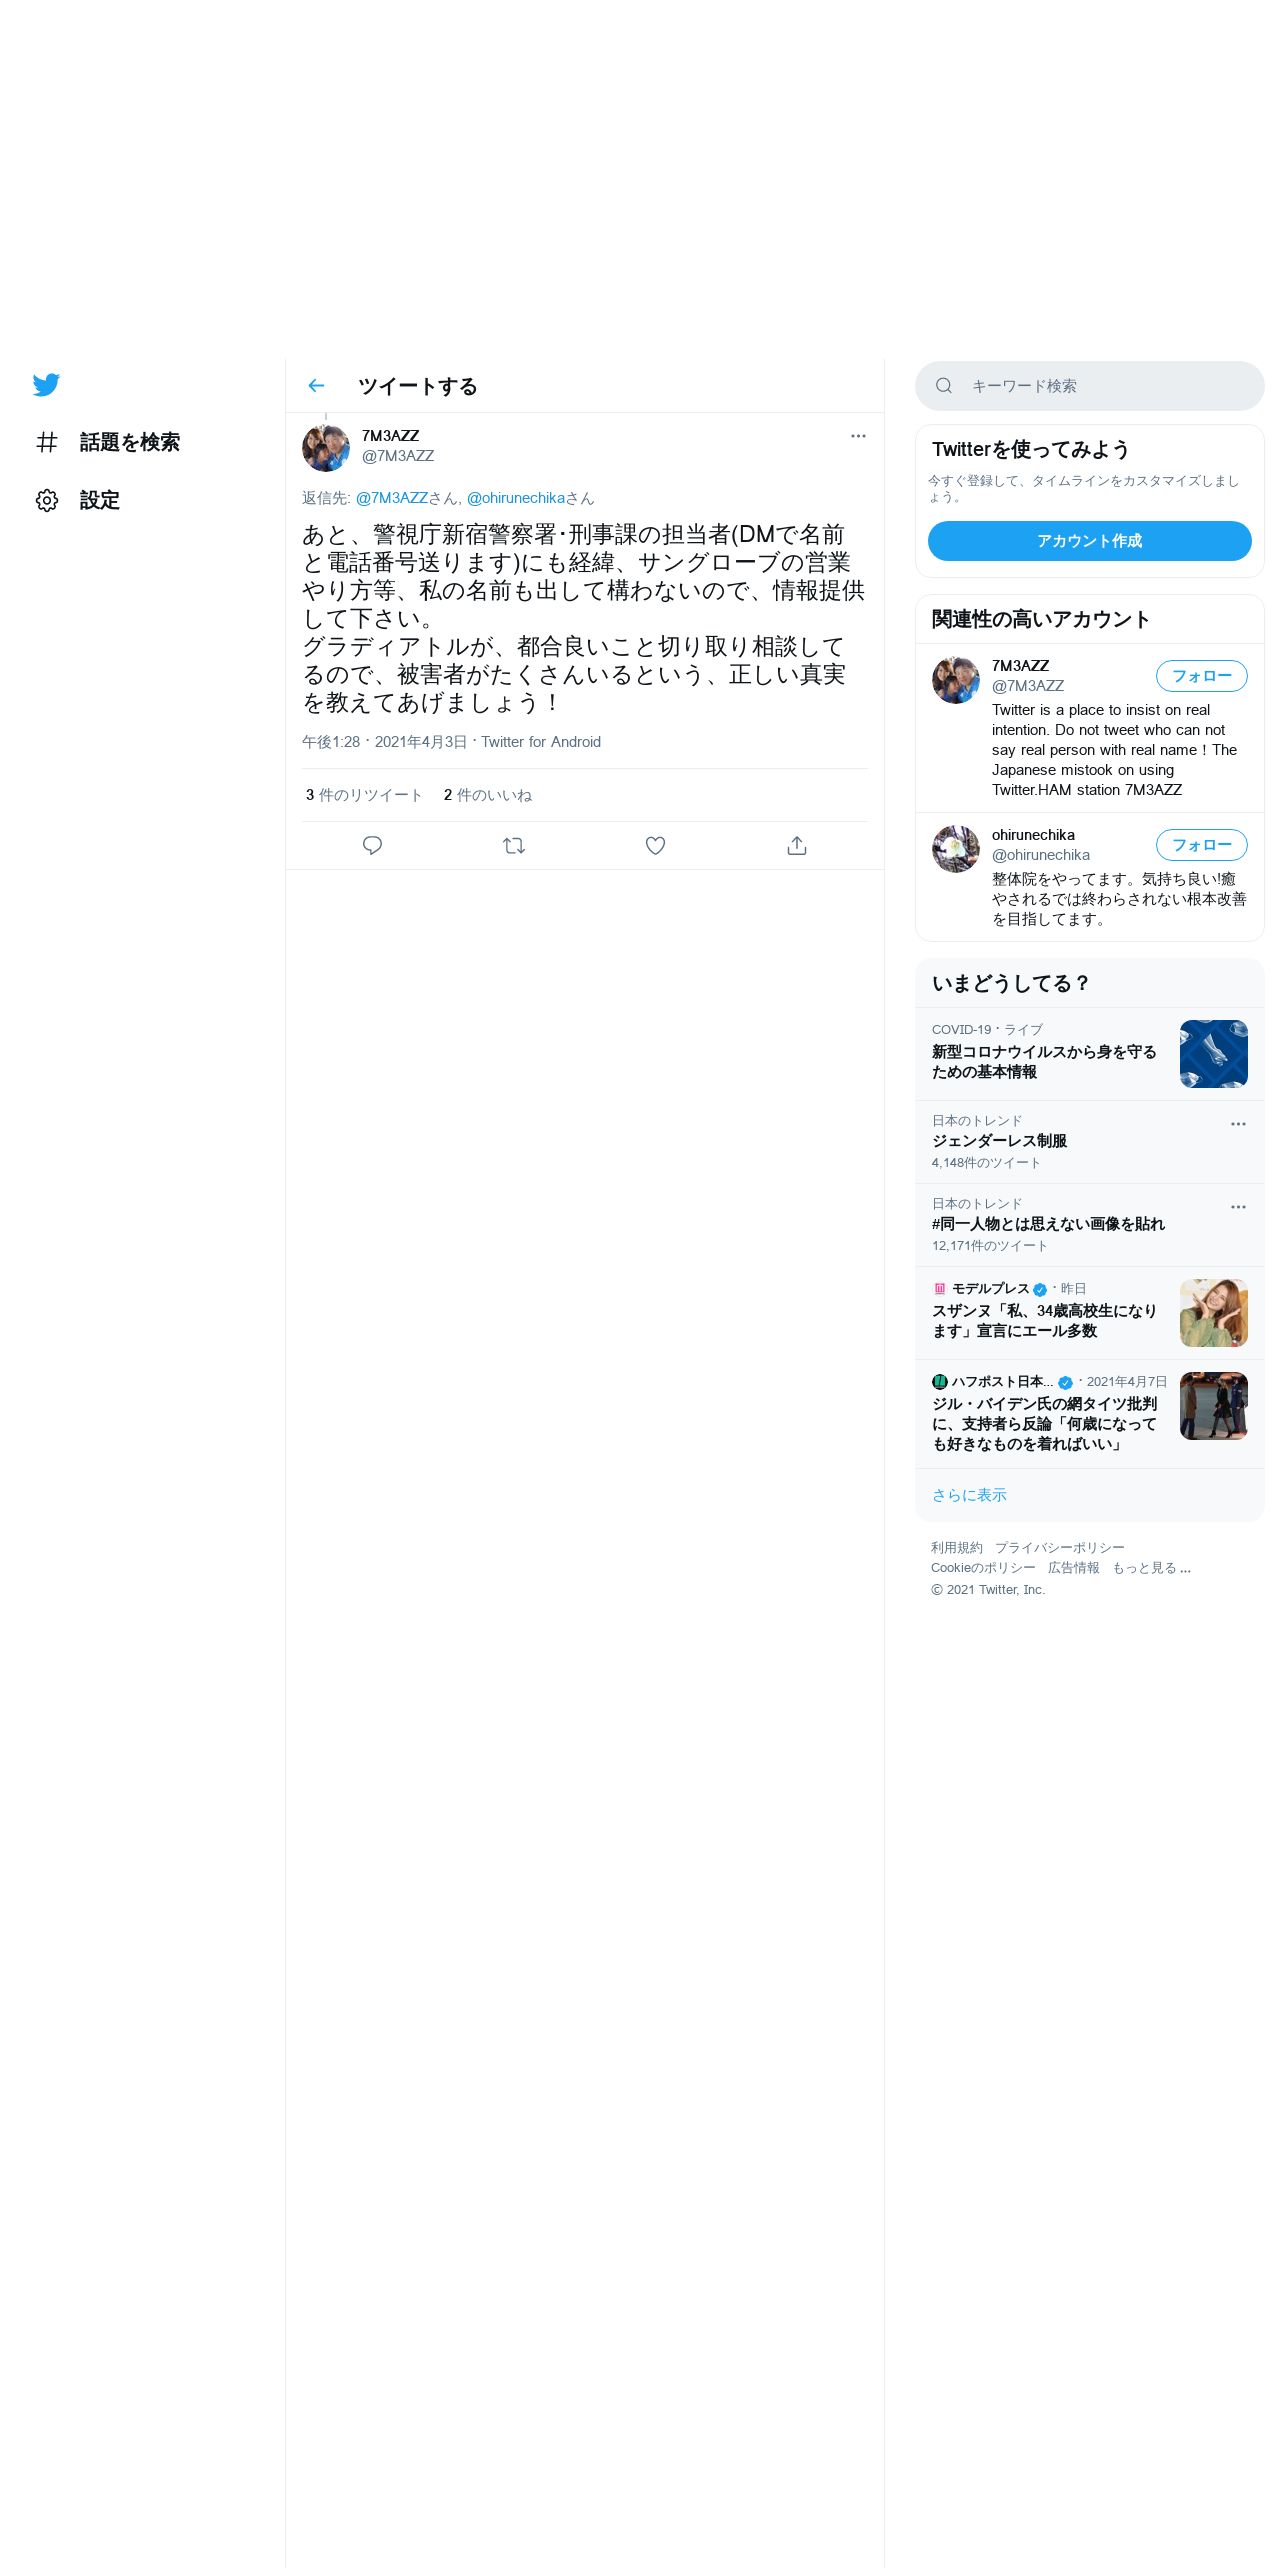Click the アカウント作成 button
This screenshot has width=1284, height=2568.
[1090, 541]
